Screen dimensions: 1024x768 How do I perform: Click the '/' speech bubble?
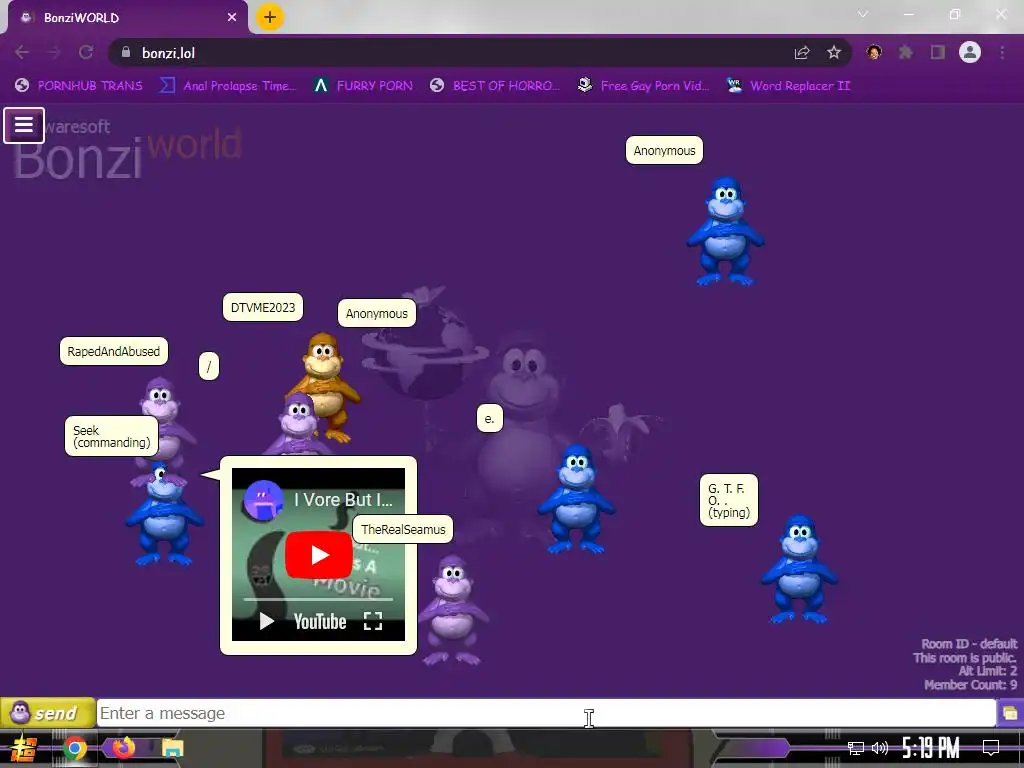(x=209, y=366)
